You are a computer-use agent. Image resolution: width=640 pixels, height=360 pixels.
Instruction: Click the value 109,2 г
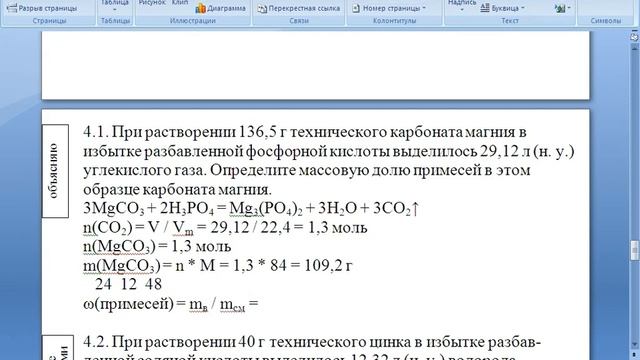click(x=328, y=266)
